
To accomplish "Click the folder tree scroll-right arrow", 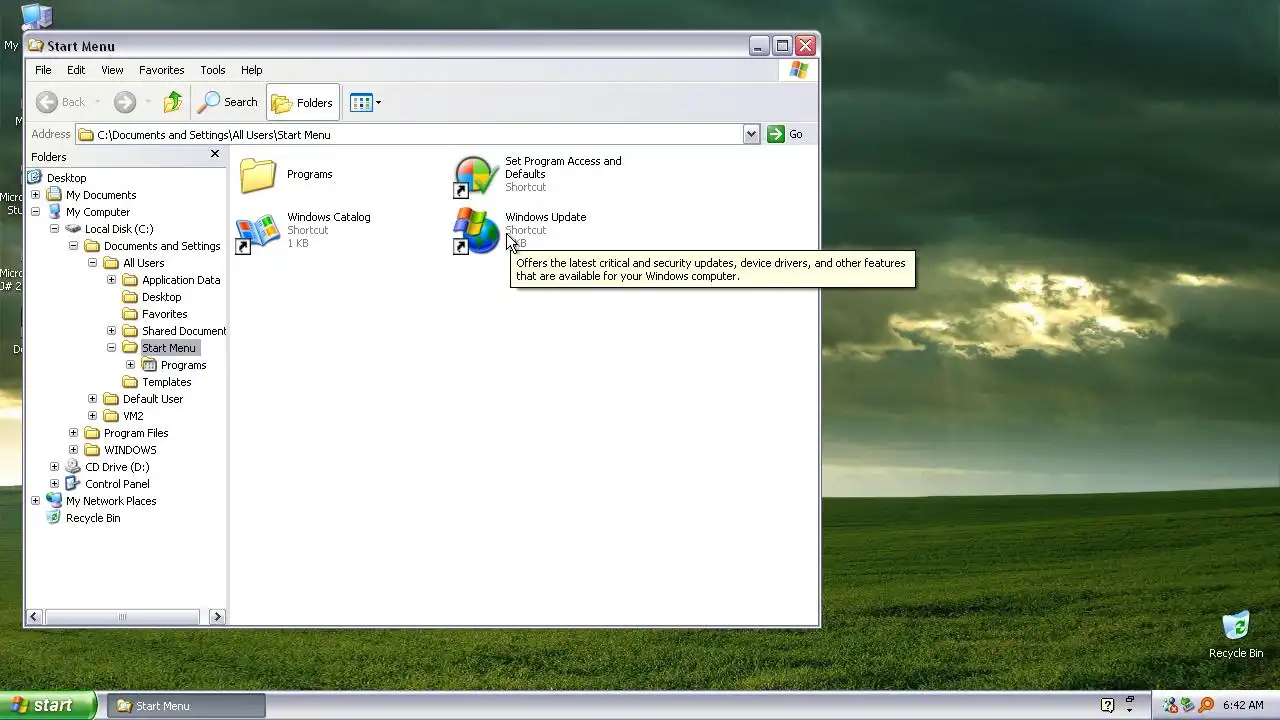I will coord(217,617).
